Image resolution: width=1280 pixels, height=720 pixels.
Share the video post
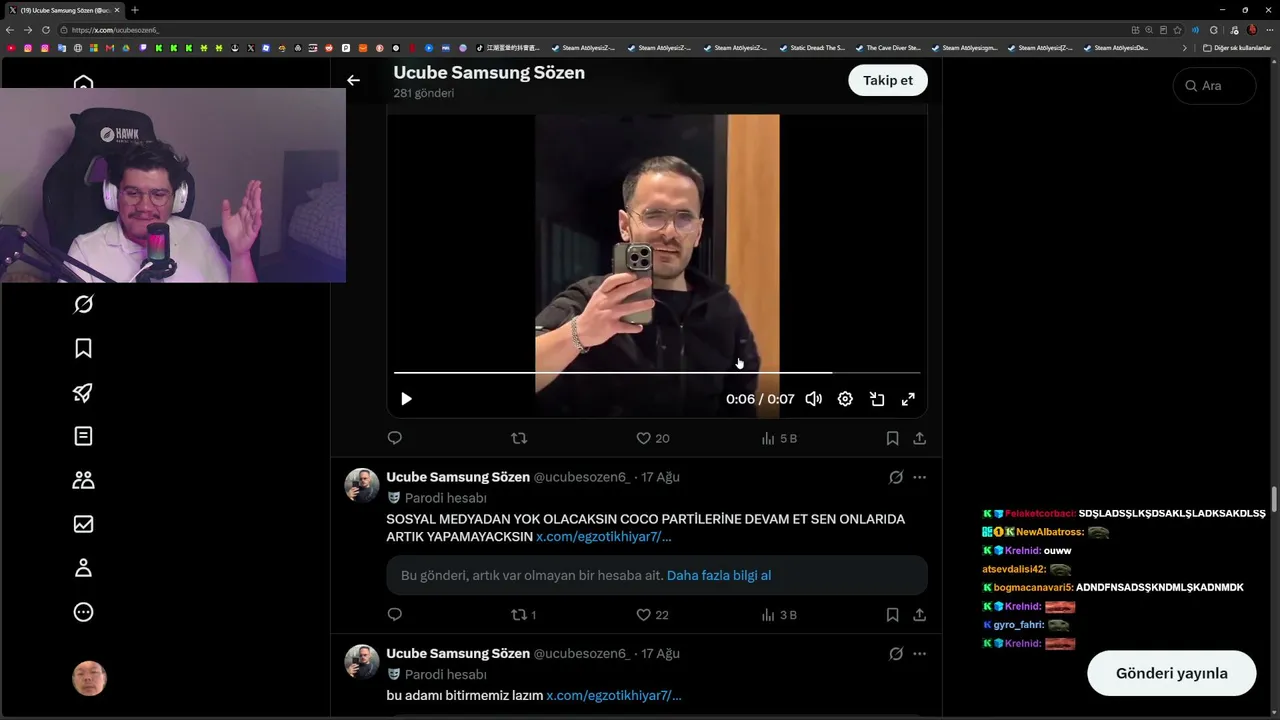tap(919, 438)
